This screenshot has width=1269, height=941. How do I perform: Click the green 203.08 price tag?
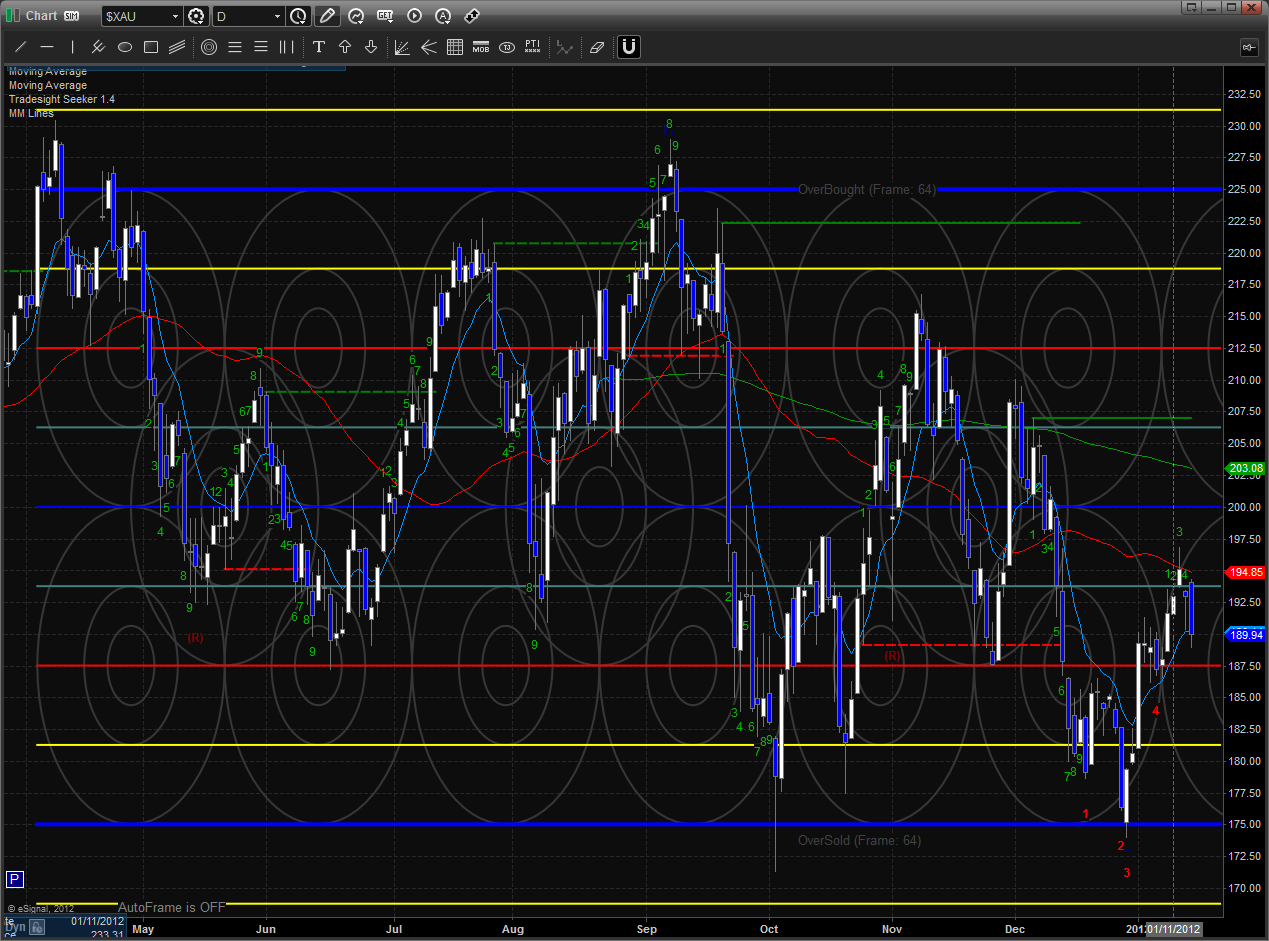click(1247, 468)
